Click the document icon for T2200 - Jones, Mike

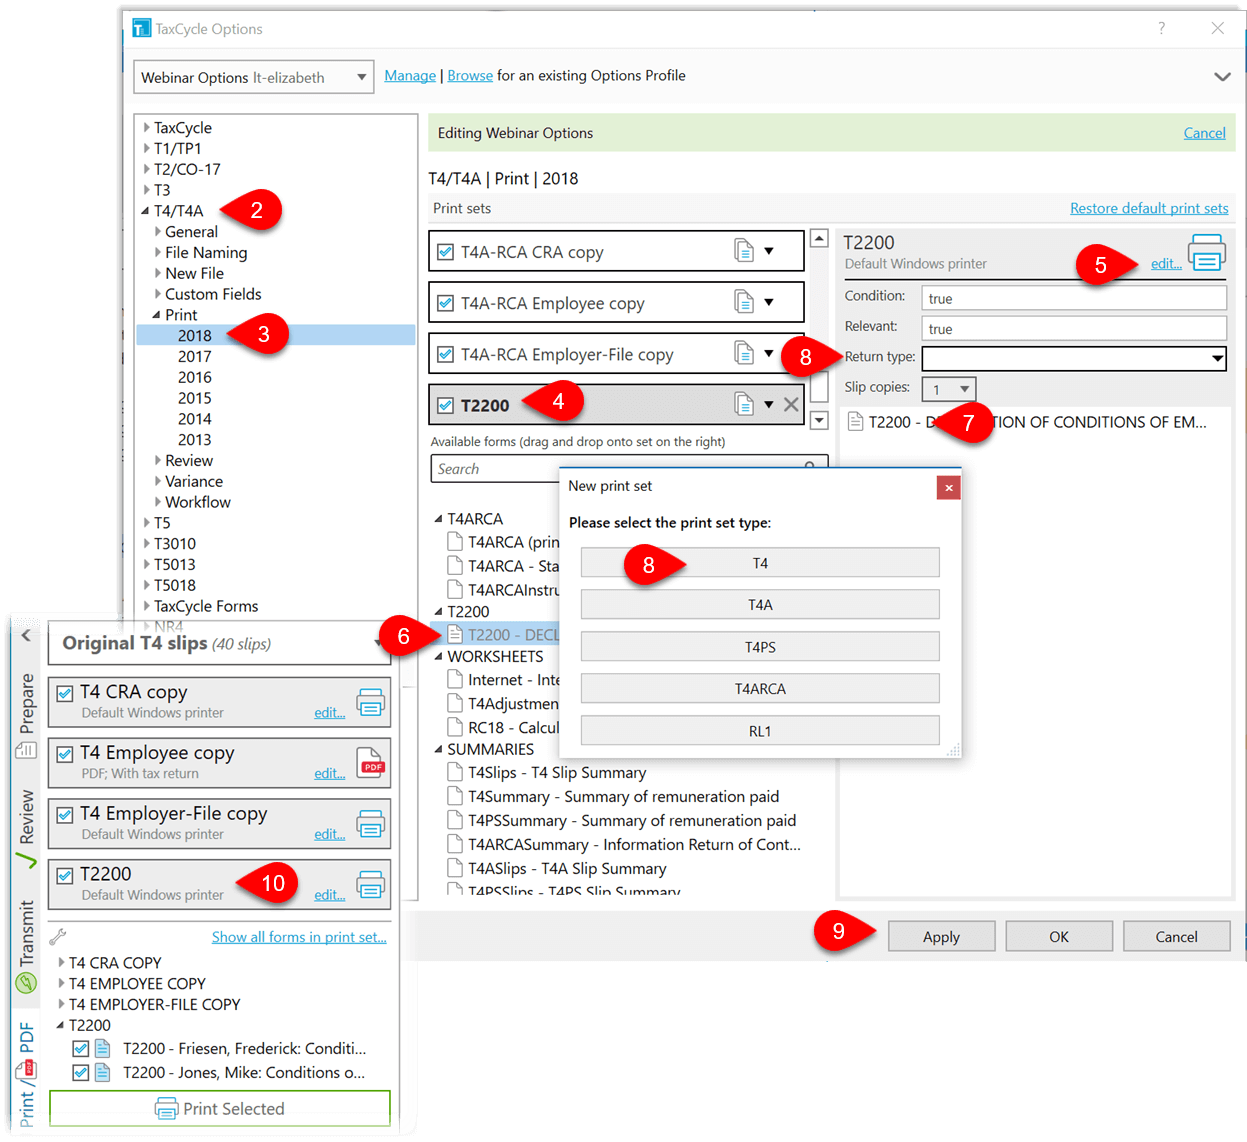tap(102, 1073)
